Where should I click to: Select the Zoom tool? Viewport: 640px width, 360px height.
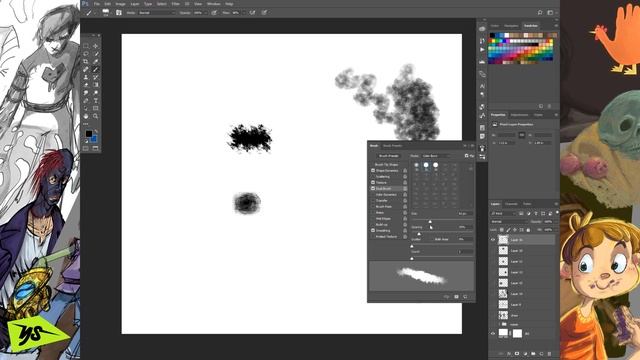[96, 116]
